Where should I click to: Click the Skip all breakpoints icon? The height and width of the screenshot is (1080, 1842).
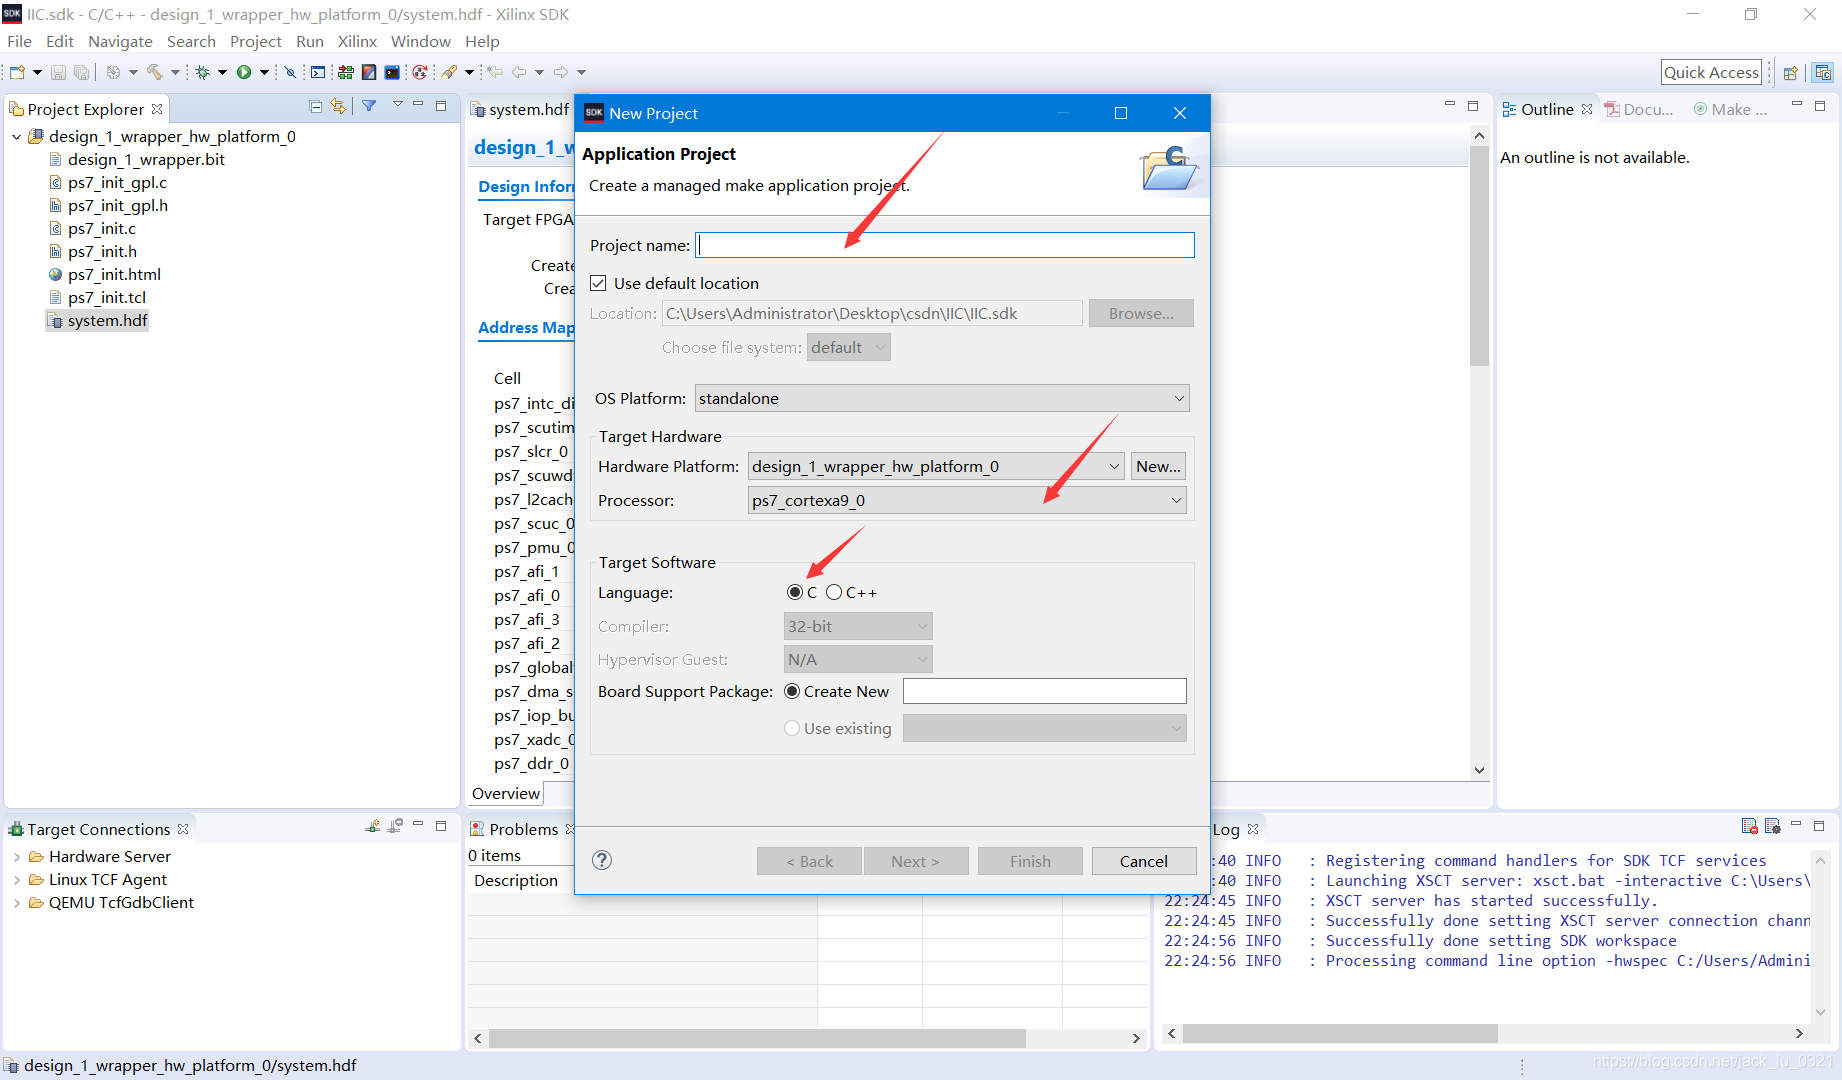(290, 72)
